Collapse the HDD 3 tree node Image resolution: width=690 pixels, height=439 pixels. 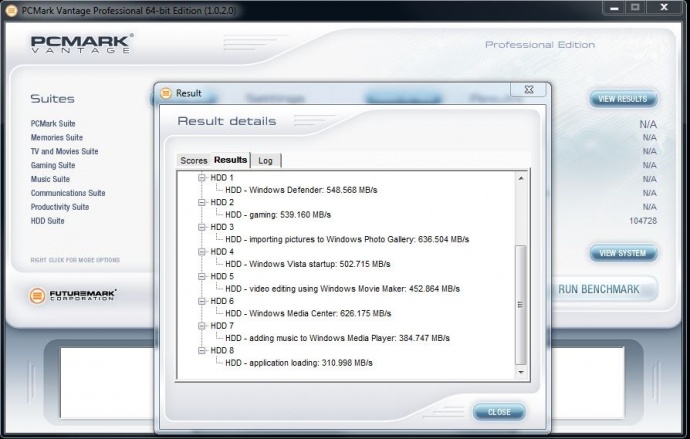coord(202,227)
